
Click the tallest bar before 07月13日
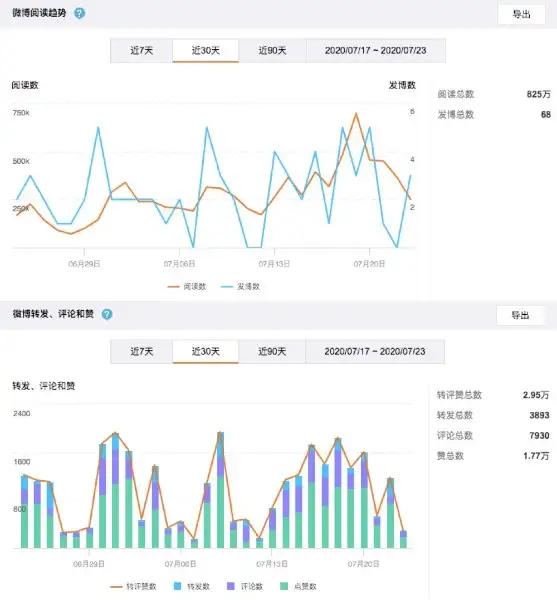click(x=220, y=490)
